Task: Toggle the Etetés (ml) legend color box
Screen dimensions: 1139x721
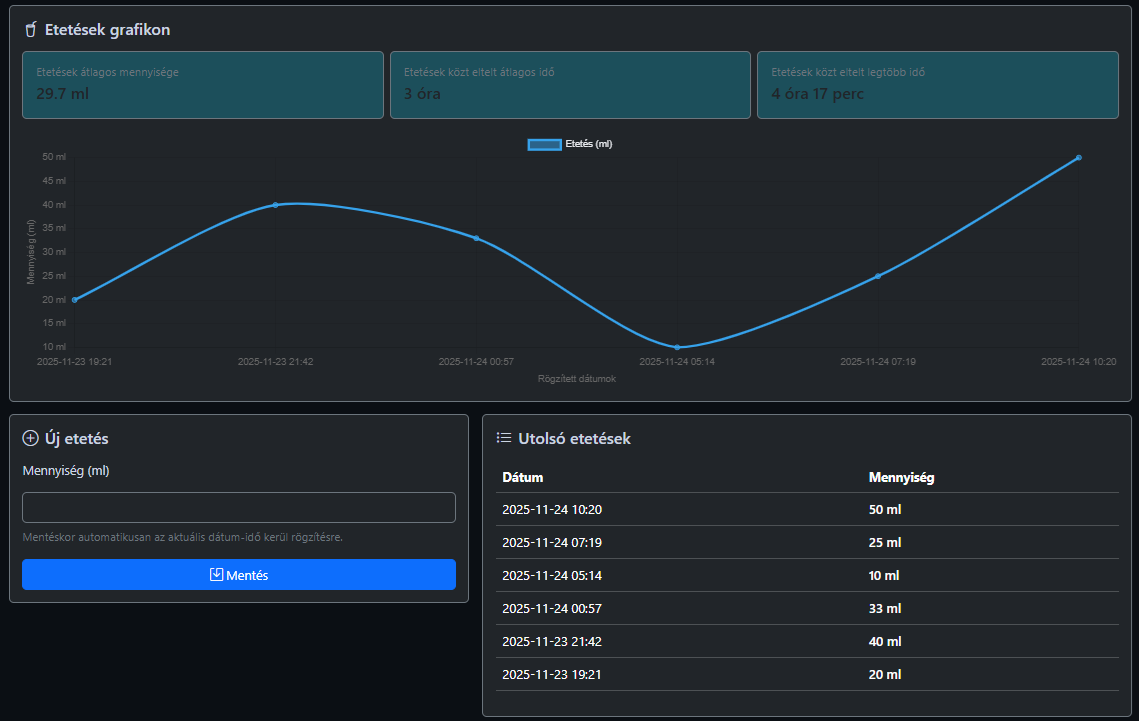Action: pyautogui.click(x=544, y=144)
